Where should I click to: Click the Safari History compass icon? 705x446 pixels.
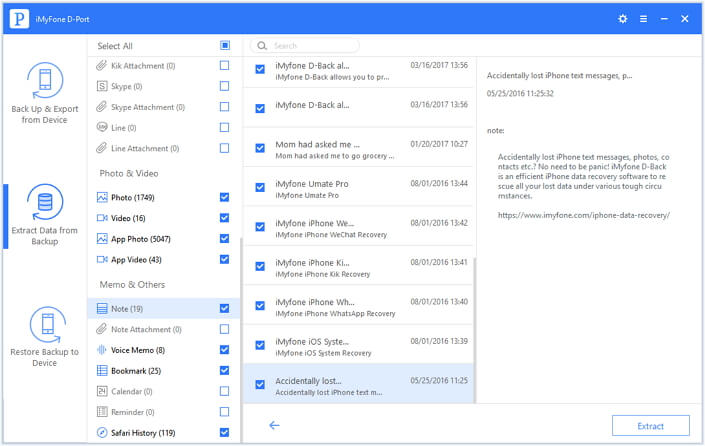pos(102,433)
